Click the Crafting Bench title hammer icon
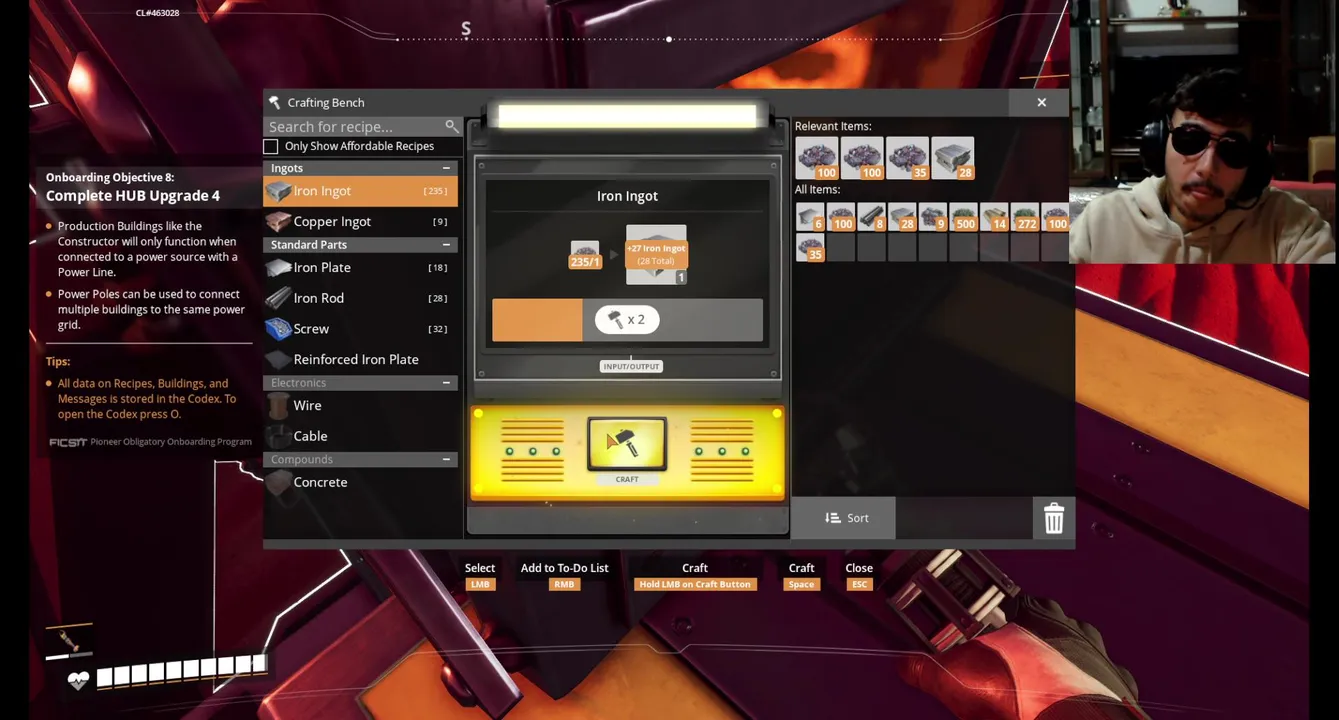Image resolution: width=1339 pixels, height=720 pixels. coord(275,103)
